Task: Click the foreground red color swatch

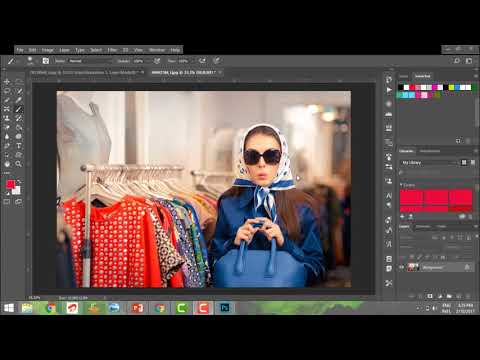Action: pyautogui.click(x=10, y=184)
